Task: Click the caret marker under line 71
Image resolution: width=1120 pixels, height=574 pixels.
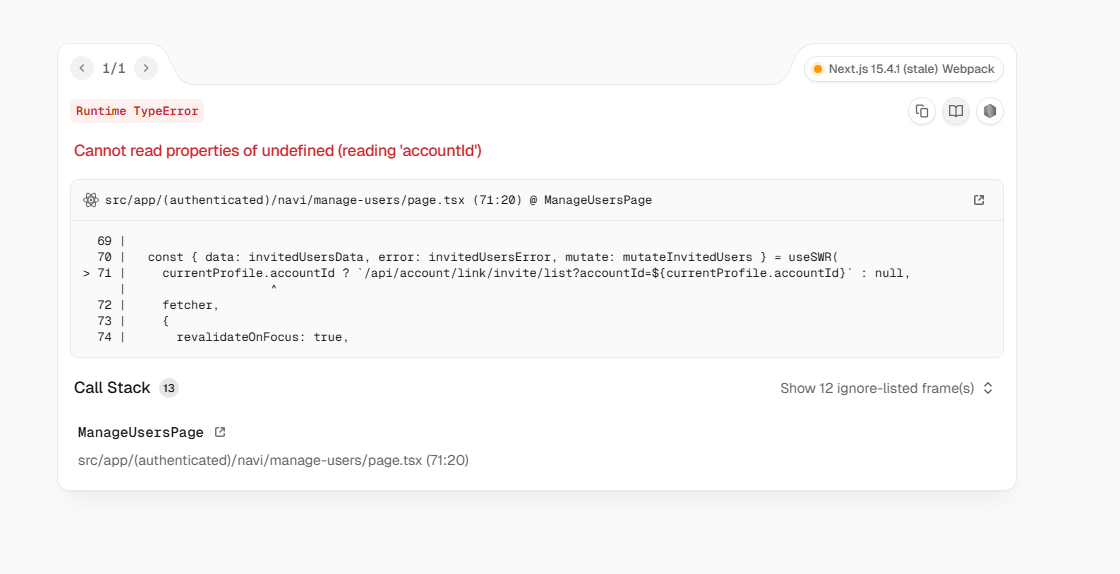Action: pos(274,289)
